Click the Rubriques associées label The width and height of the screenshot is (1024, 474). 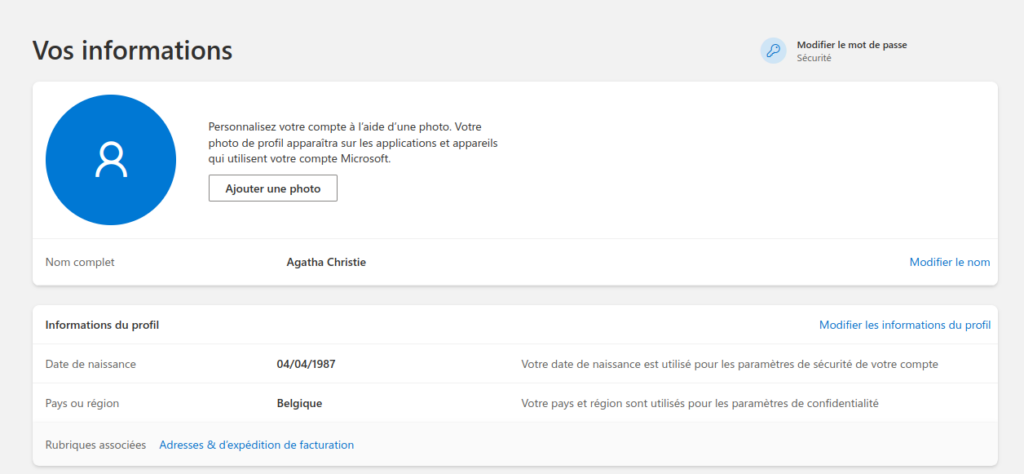pos(95,445)
